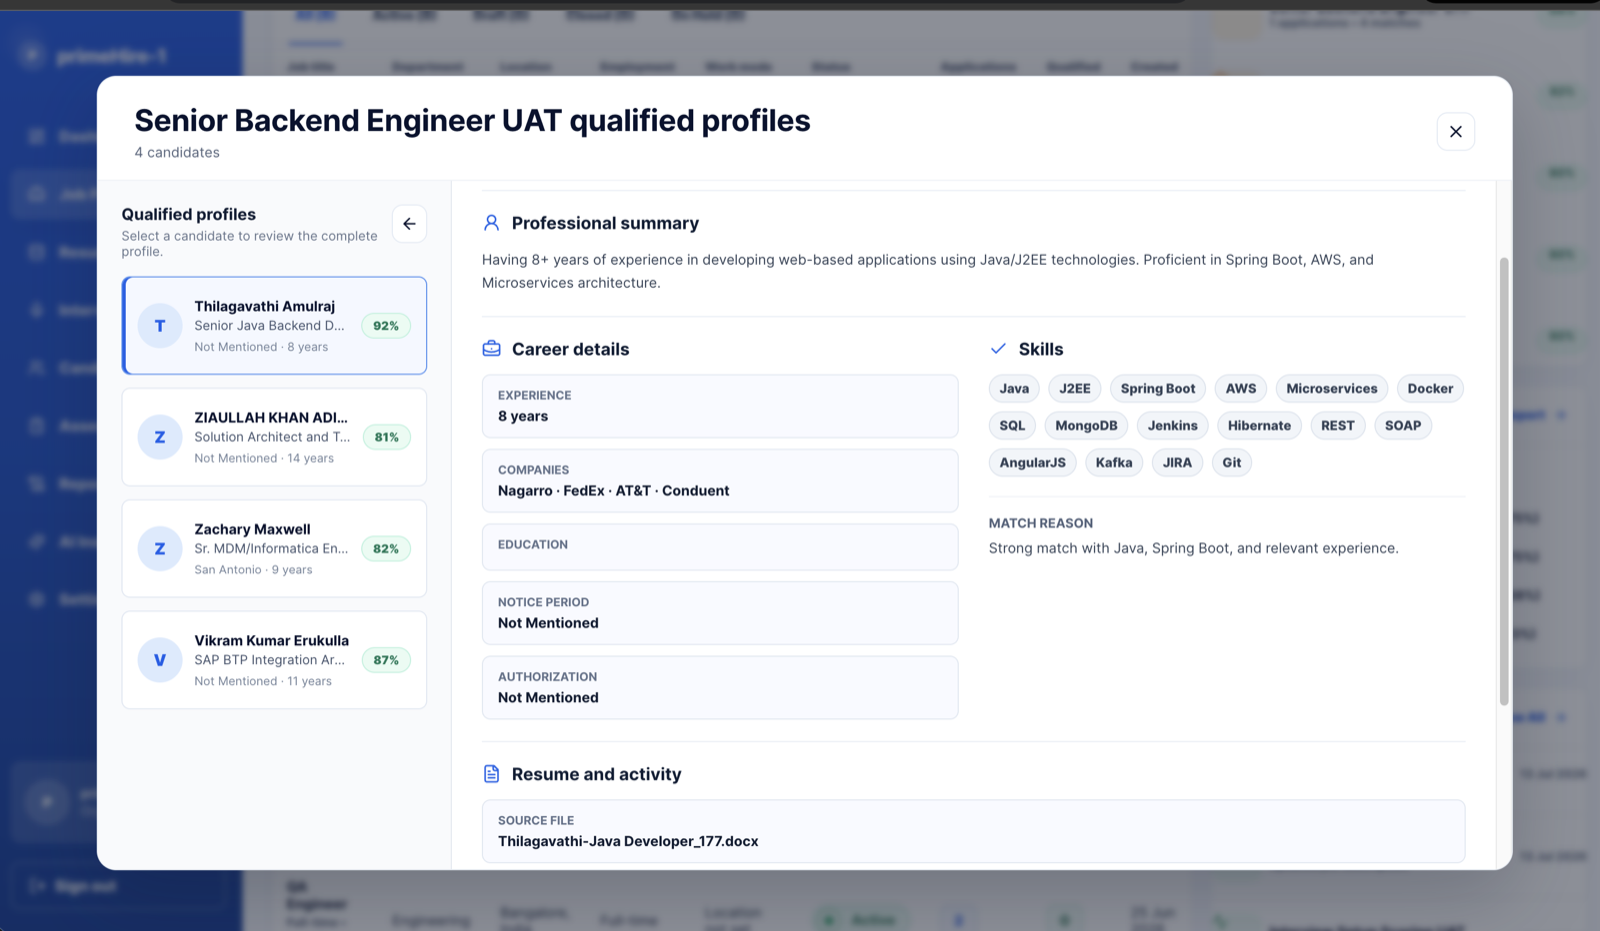Click the Z avatar for ZIAULLAH KHAN
This screenshot has width=1600, height=931.
click(160, 437)
